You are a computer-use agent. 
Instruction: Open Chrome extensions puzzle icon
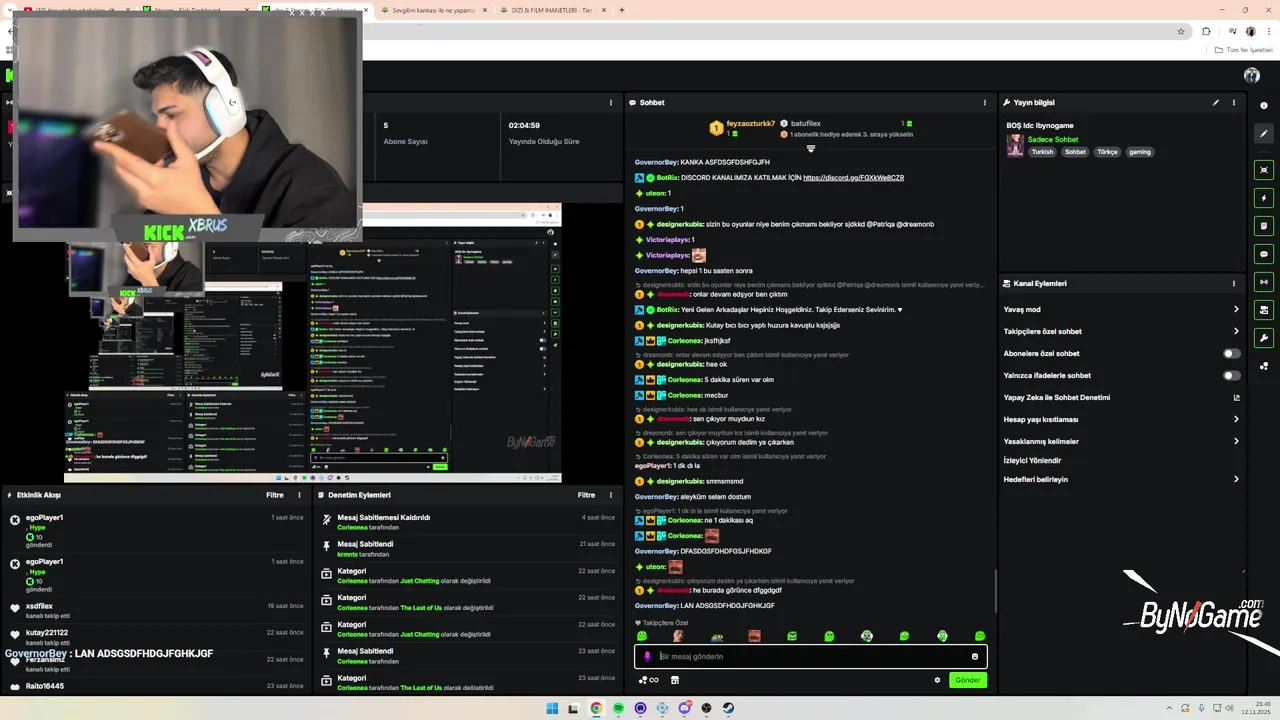[1206, 31]
